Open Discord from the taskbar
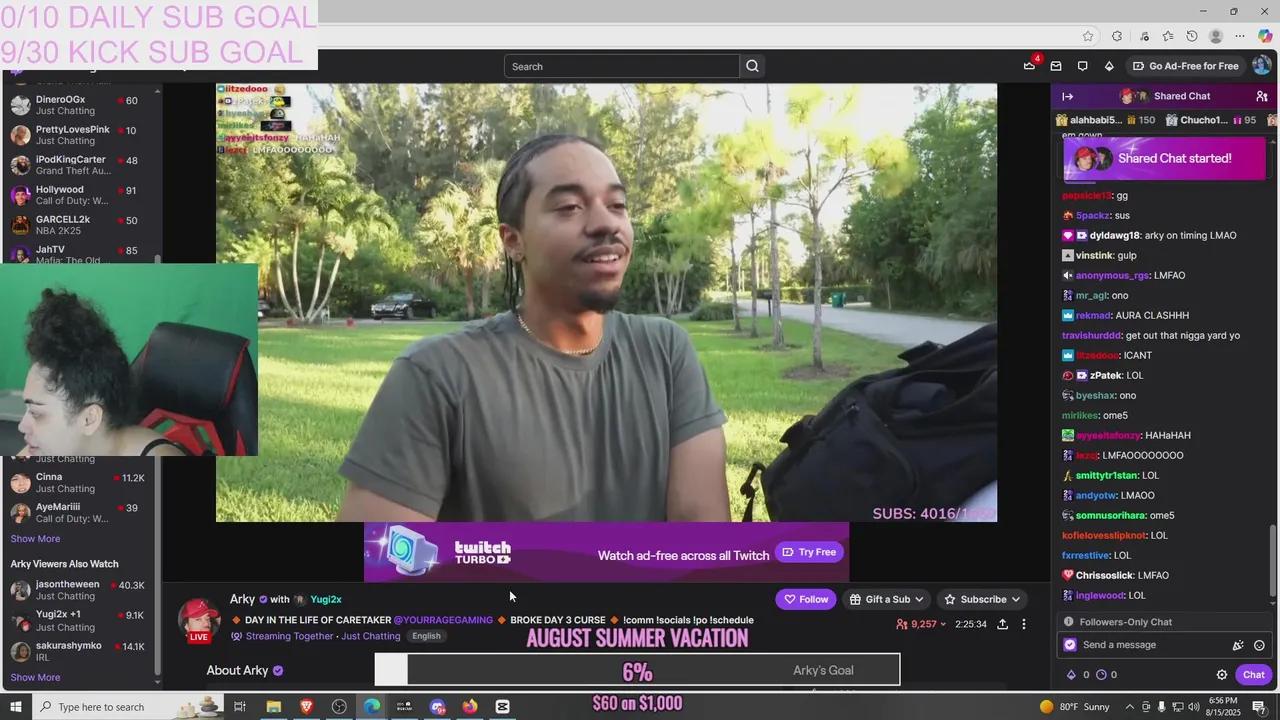Image resolution: width=1280 pixels, height=720 pixels. (x=437, y=707)
